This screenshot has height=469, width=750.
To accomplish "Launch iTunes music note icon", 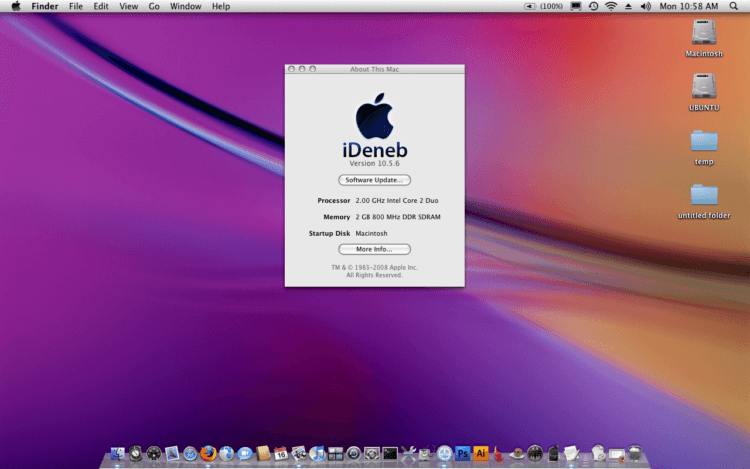I will tap(317, 453).
